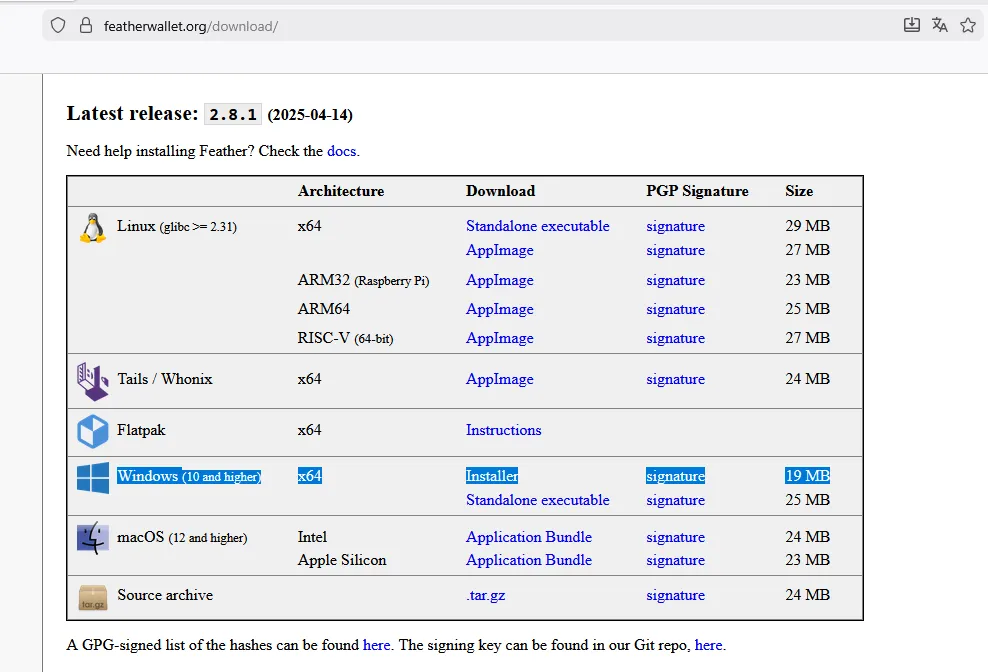Open signature for Tails / Whonix AppImage
The width and height of the screenshot is (988, 672).
point(675,379)
